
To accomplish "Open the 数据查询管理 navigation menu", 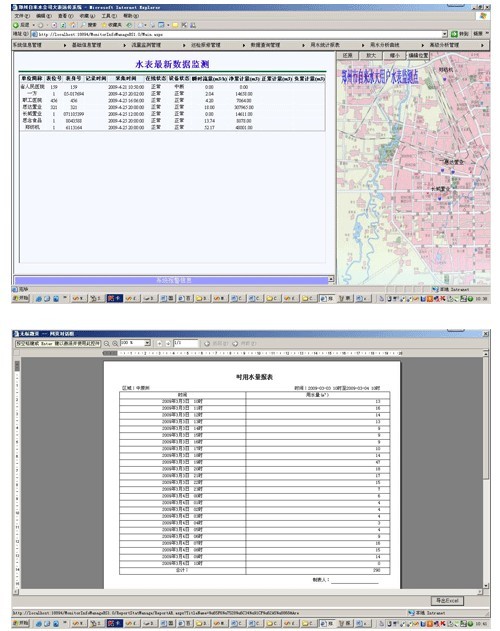I will tap(265, 45).
